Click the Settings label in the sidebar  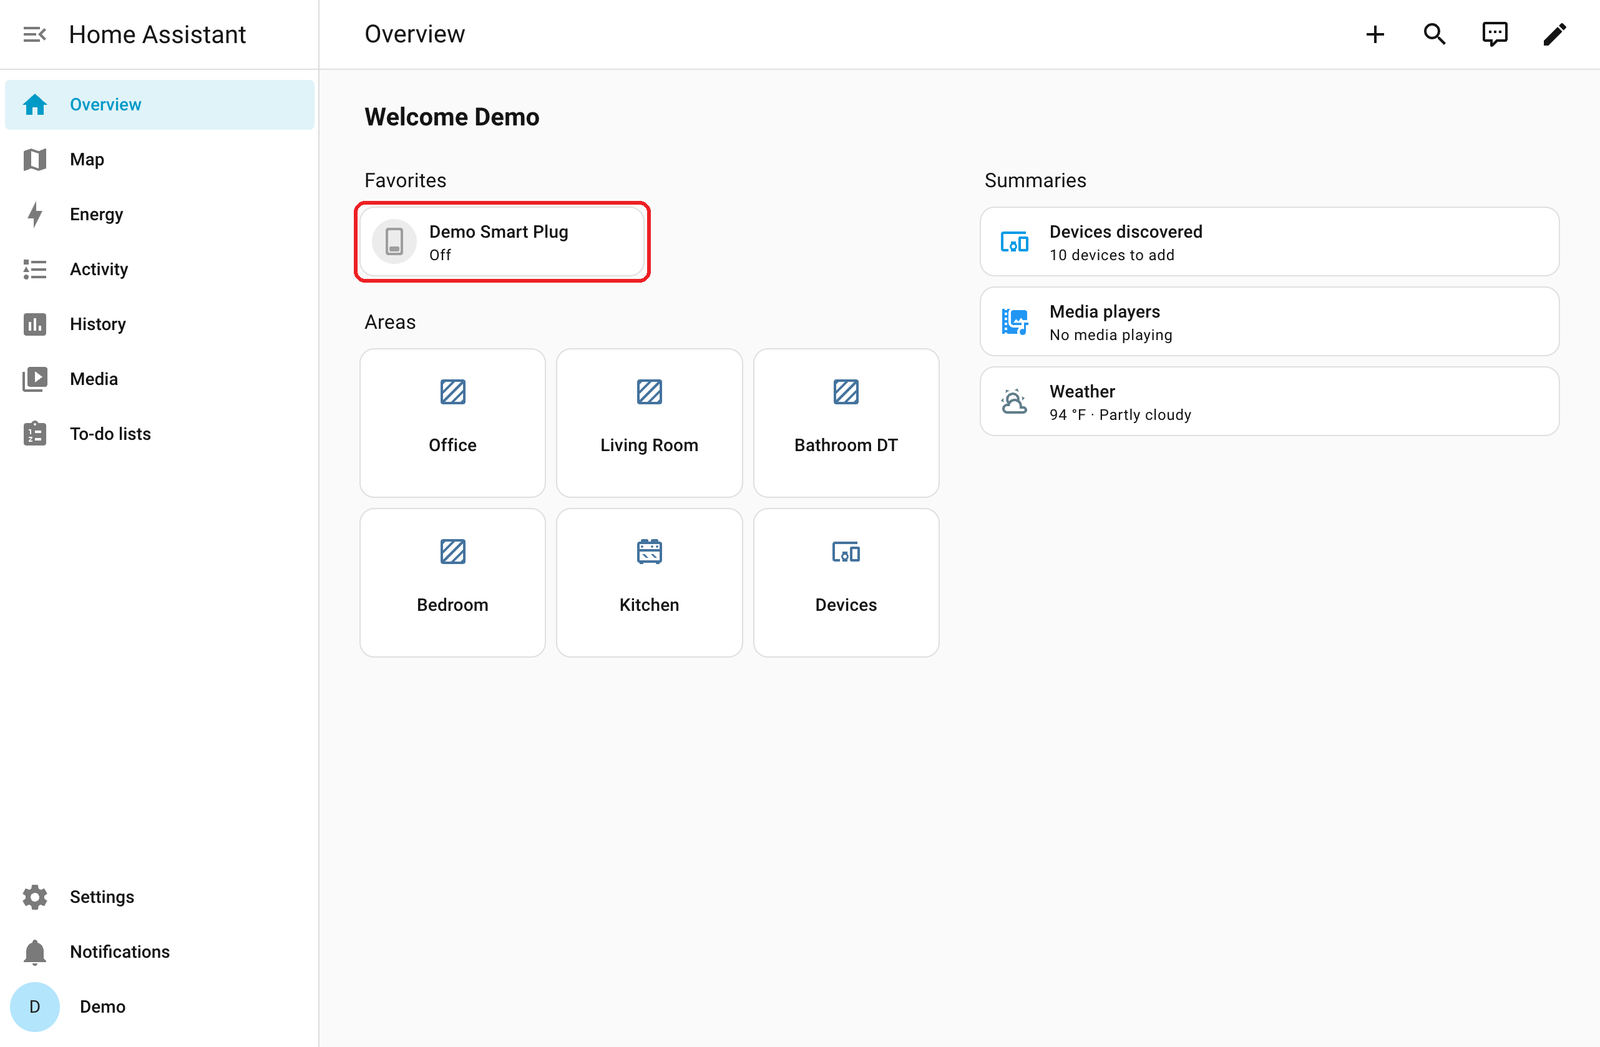tap(102, 897)
